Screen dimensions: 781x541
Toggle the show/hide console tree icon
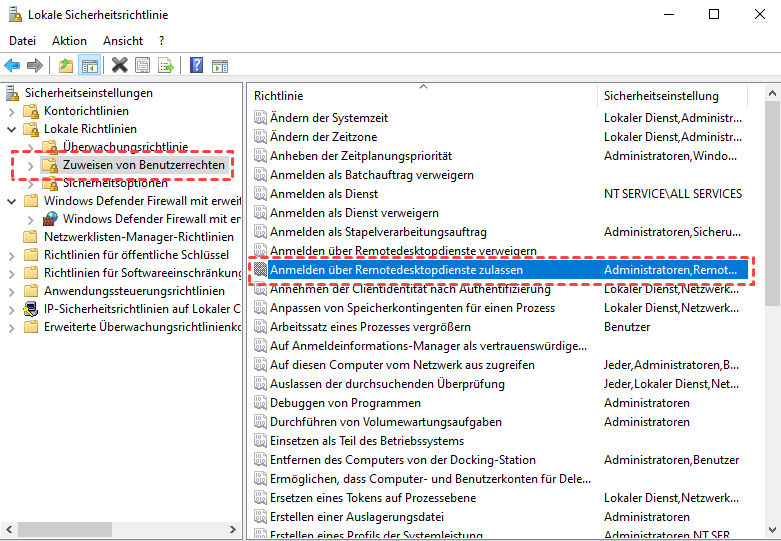tap(90, 65)
